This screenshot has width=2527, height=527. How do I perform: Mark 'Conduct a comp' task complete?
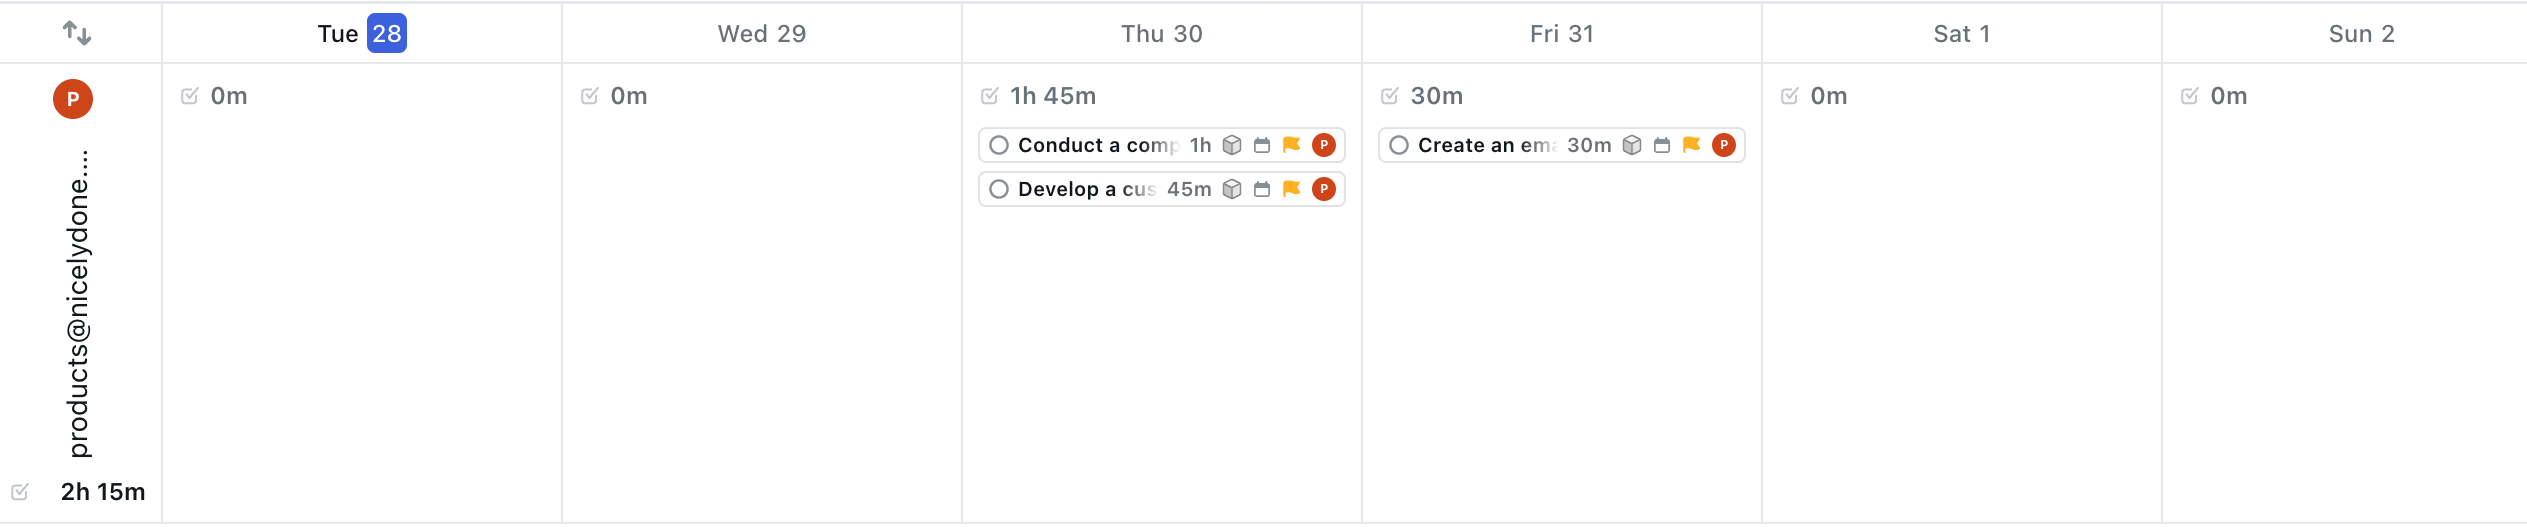pos(999,145)
